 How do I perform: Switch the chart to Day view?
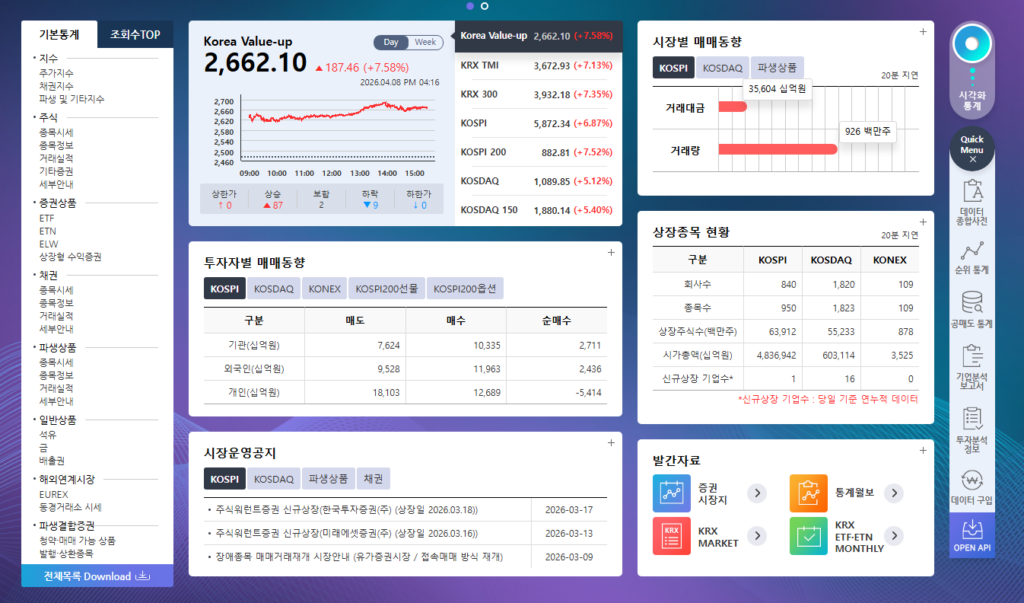click(x=391, y=42)
